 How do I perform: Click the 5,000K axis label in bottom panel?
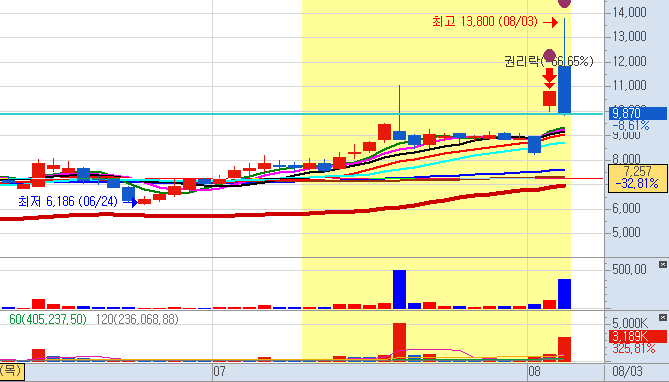pos(630,323)
